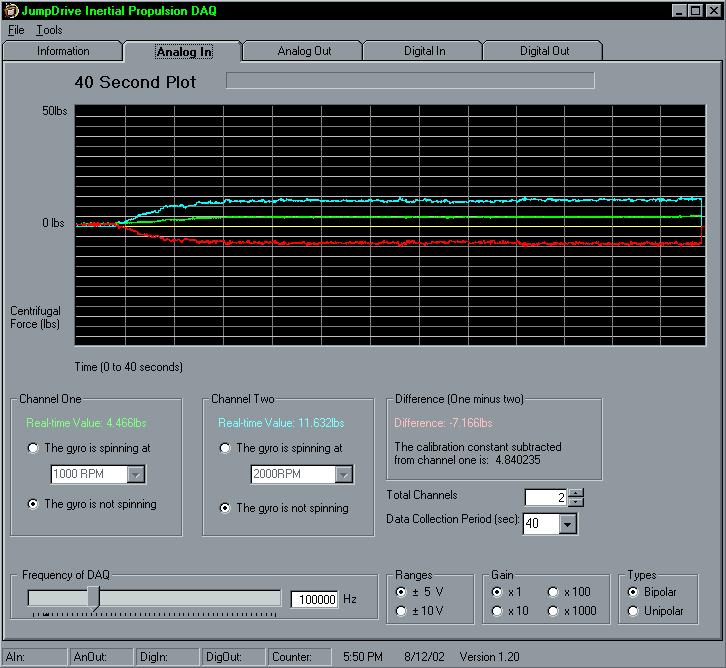Image resolution: width=726 pixels, height=668 pixels.
Task: Click the Frequency of DAQ slider thumb
Action: point(93,598)
